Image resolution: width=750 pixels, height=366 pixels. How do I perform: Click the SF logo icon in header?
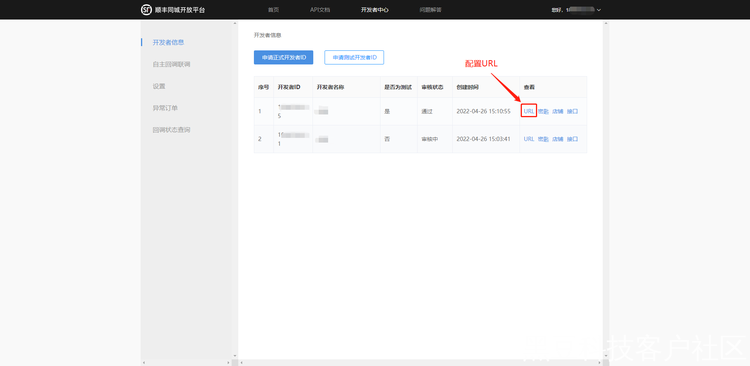coord(146,10)
